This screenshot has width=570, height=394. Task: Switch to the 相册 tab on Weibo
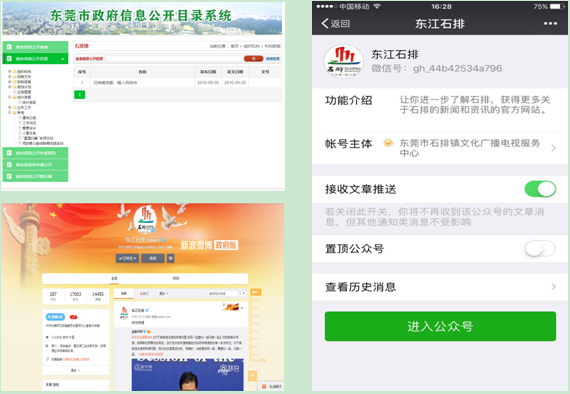point(176,278)
